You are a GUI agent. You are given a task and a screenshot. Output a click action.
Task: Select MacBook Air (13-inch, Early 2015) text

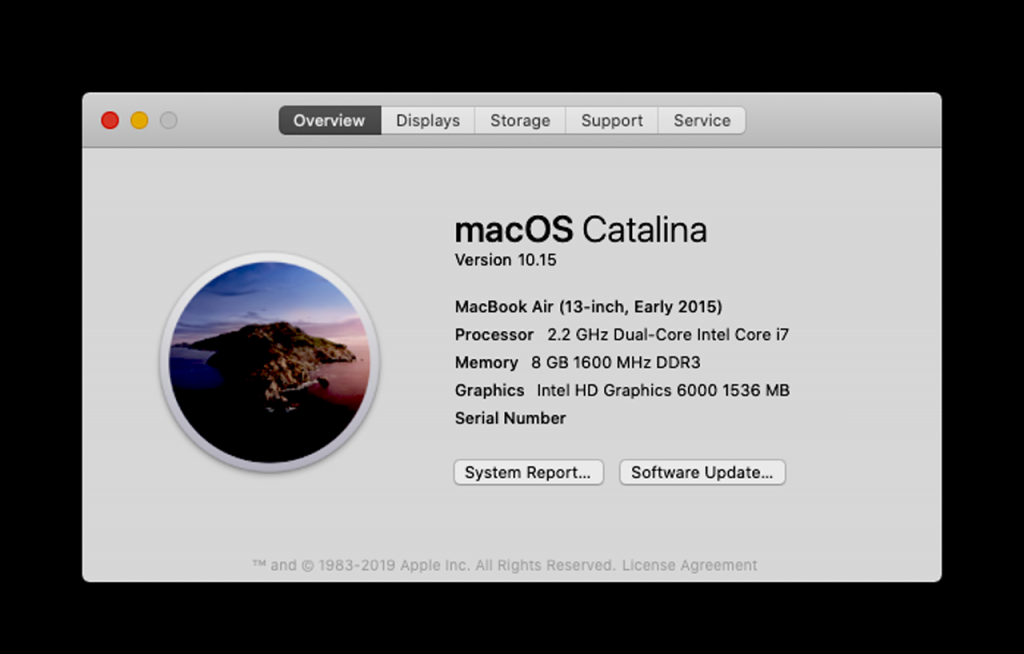(x=588, y=307)
